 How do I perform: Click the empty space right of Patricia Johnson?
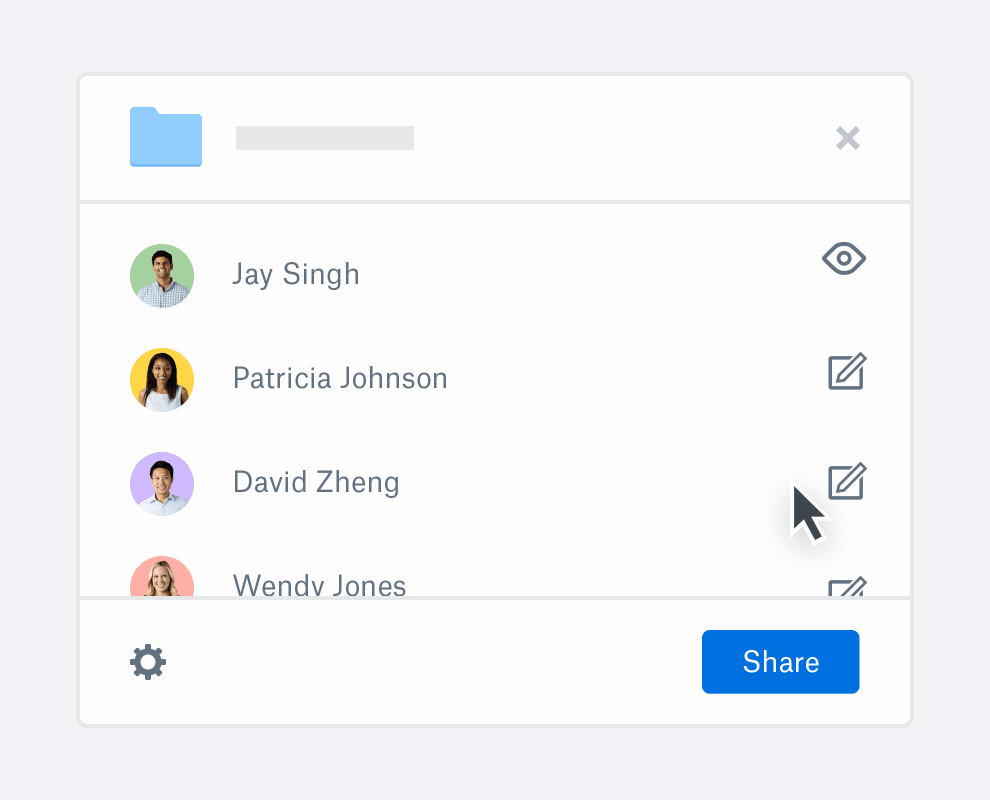[x=630, y=378]
